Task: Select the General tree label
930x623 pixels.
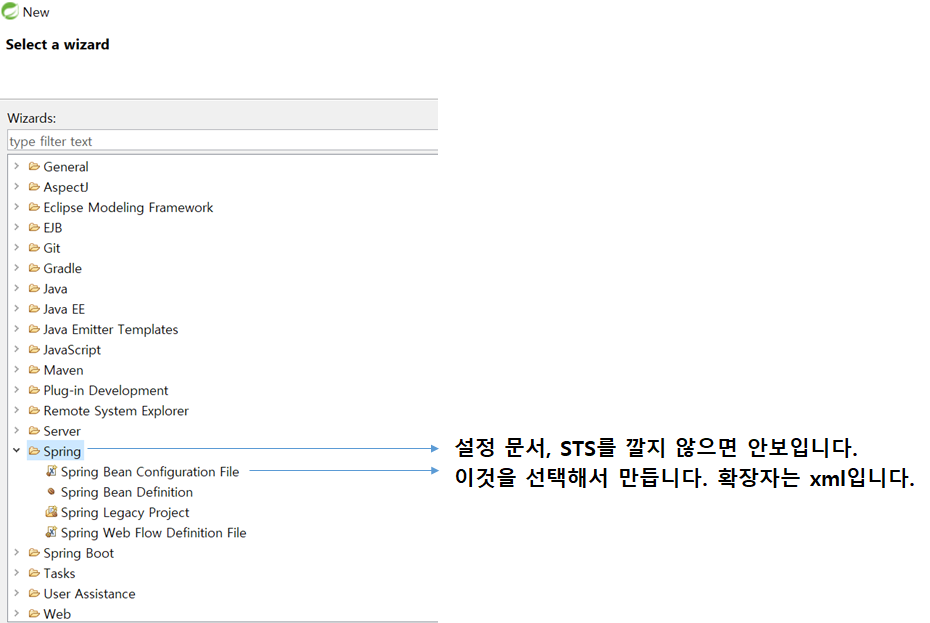Action: pos(66,167)
